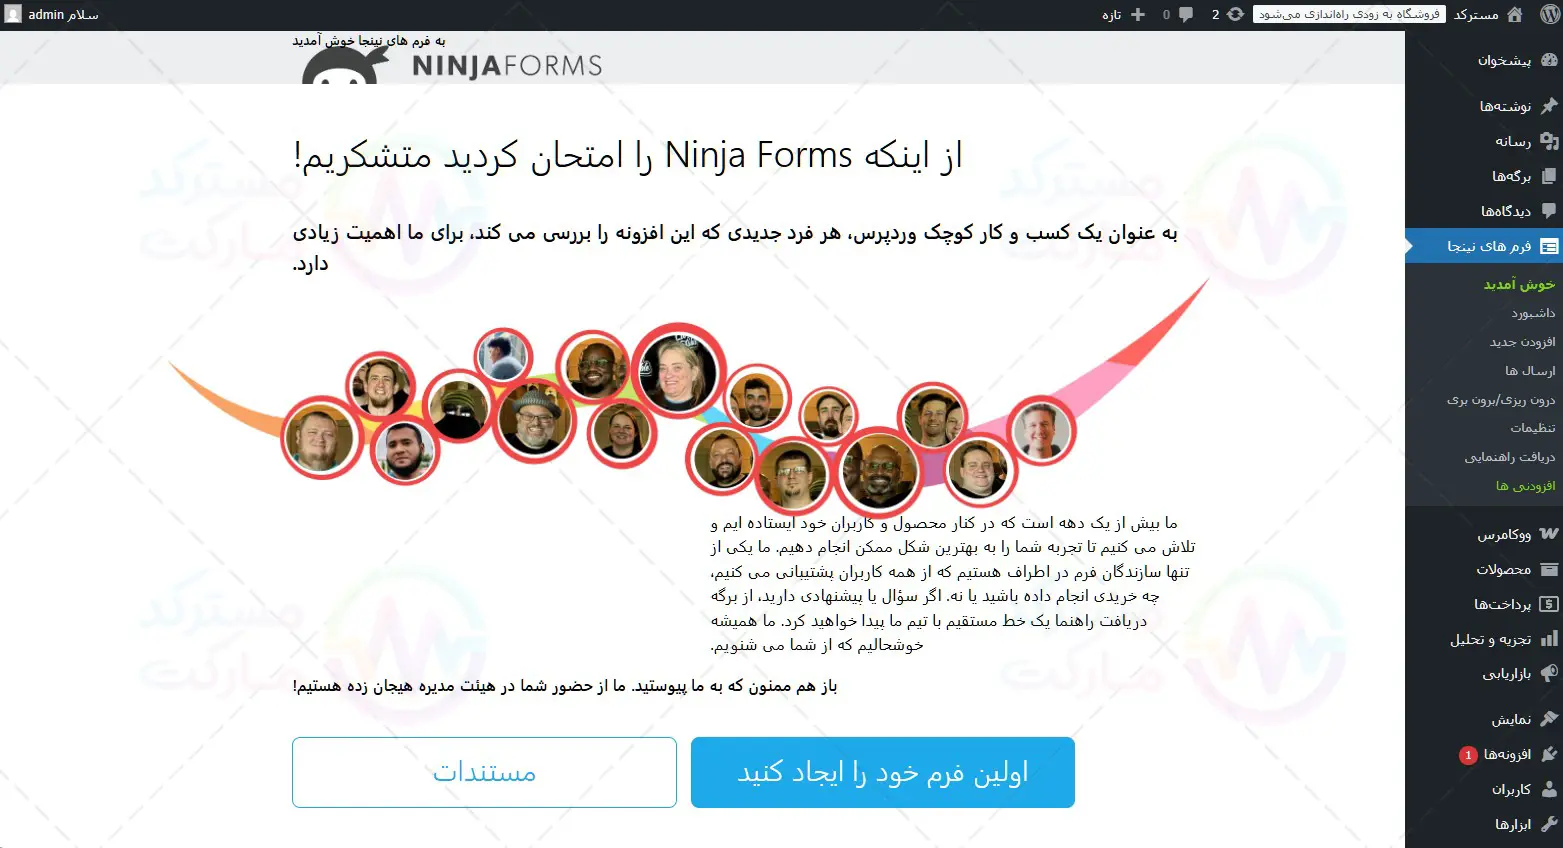Image resolution: width=1563 pixels, height=848 pixels.
Task: Click the plus "تازه" new content item
Action: 1124,14
